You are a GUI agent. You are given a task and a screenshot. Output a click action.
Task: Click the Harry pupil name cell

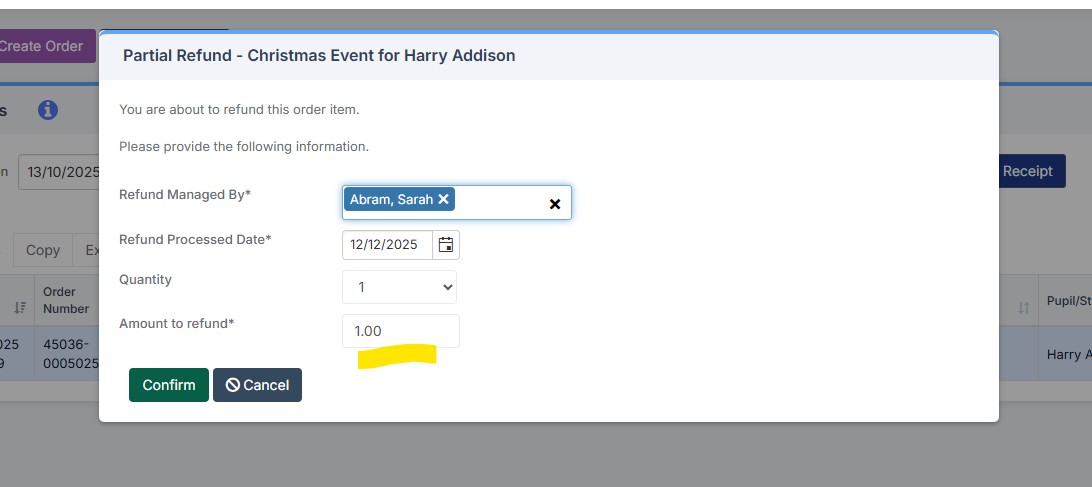tap(1068, 354)
